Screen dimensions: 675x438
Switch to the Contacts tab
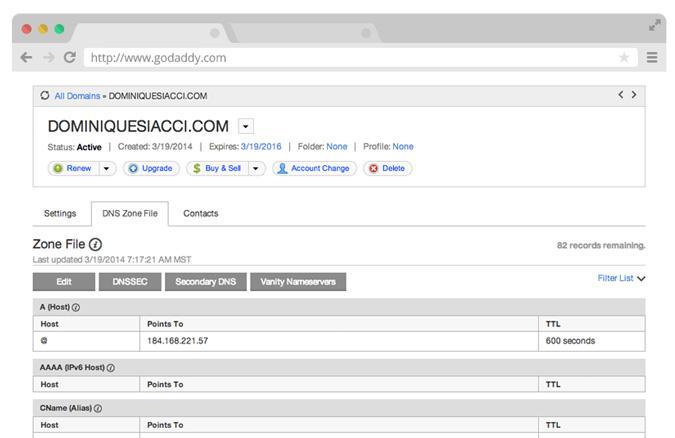200,214
